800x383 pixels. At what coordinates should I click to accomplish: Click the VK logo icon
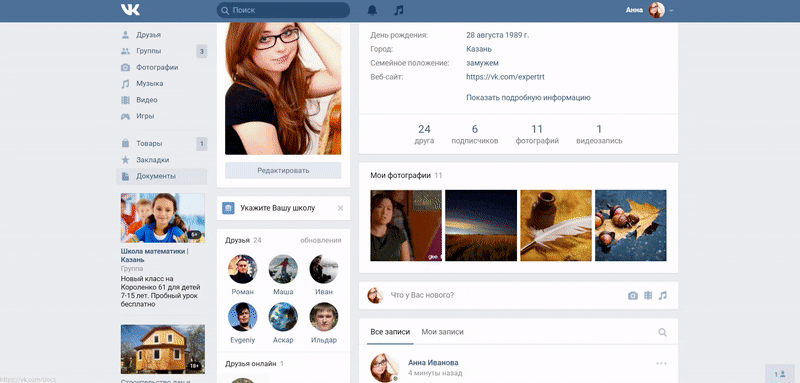point(130,10)
